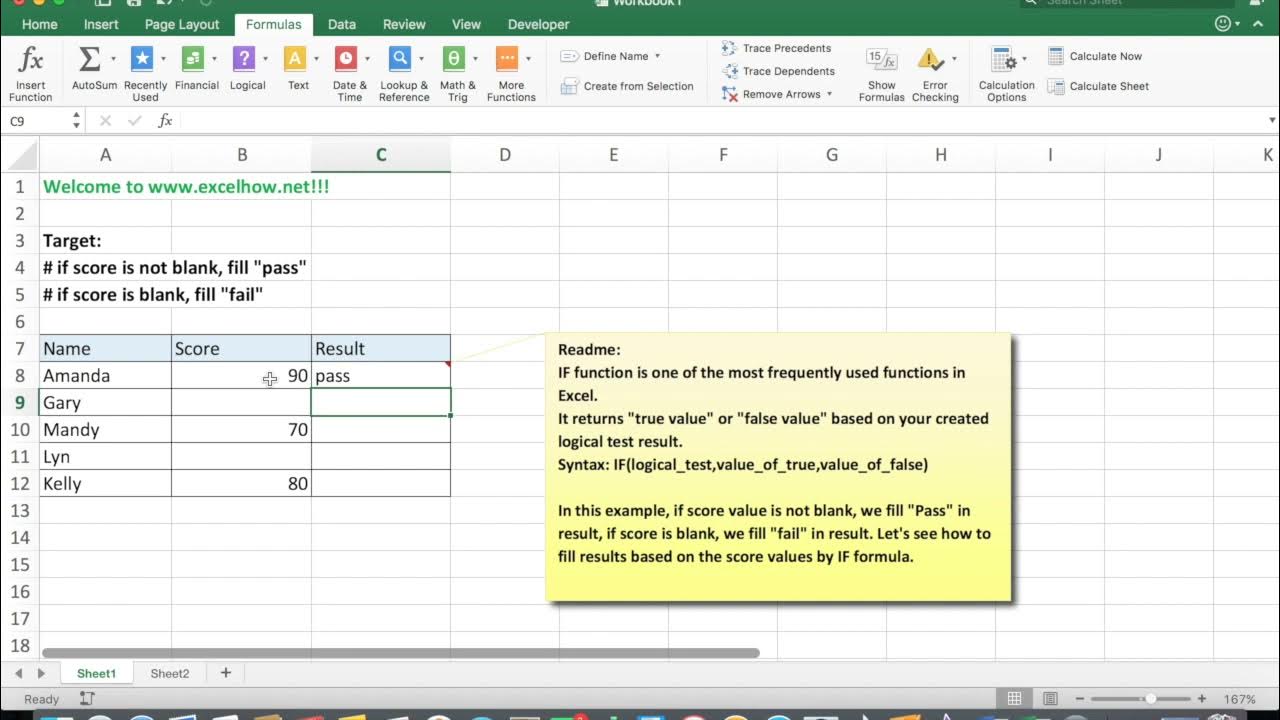The image size is (1280, 720).
Task: Click the arrow next to Error Checking
Action: click(953, 59)
